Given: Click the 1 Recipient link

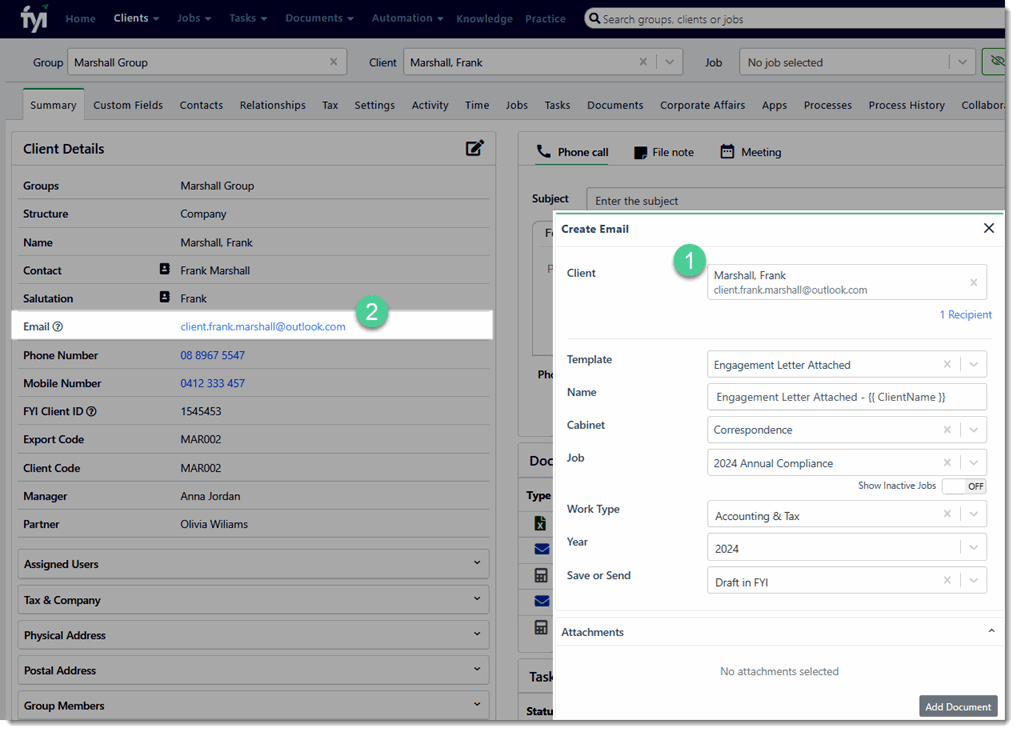Looking at the screenshot, I should 965,314.
